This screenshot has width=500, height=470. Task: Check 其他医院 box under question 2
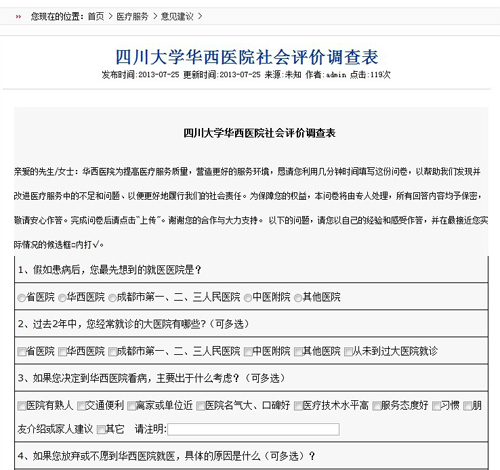tap(298, 352)
